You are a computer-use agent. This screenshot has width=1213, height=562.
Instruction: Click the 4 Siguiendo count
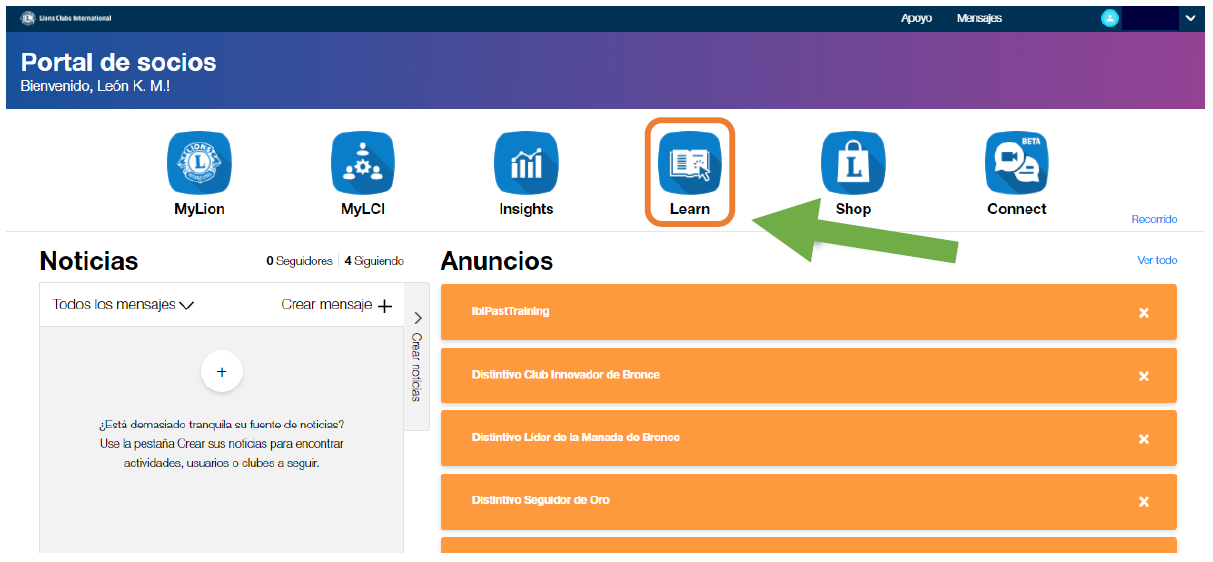374,261
